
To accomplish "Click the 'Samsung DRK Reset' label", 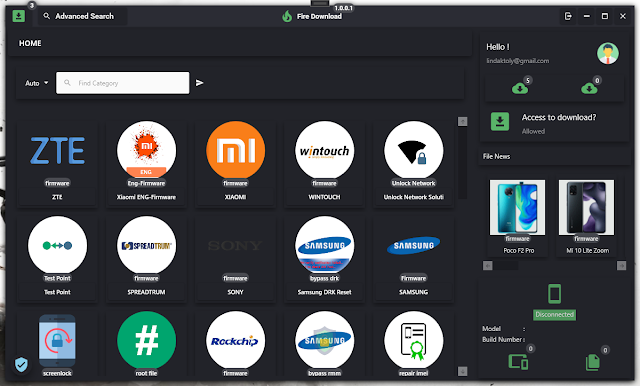I will pos(324,292).
